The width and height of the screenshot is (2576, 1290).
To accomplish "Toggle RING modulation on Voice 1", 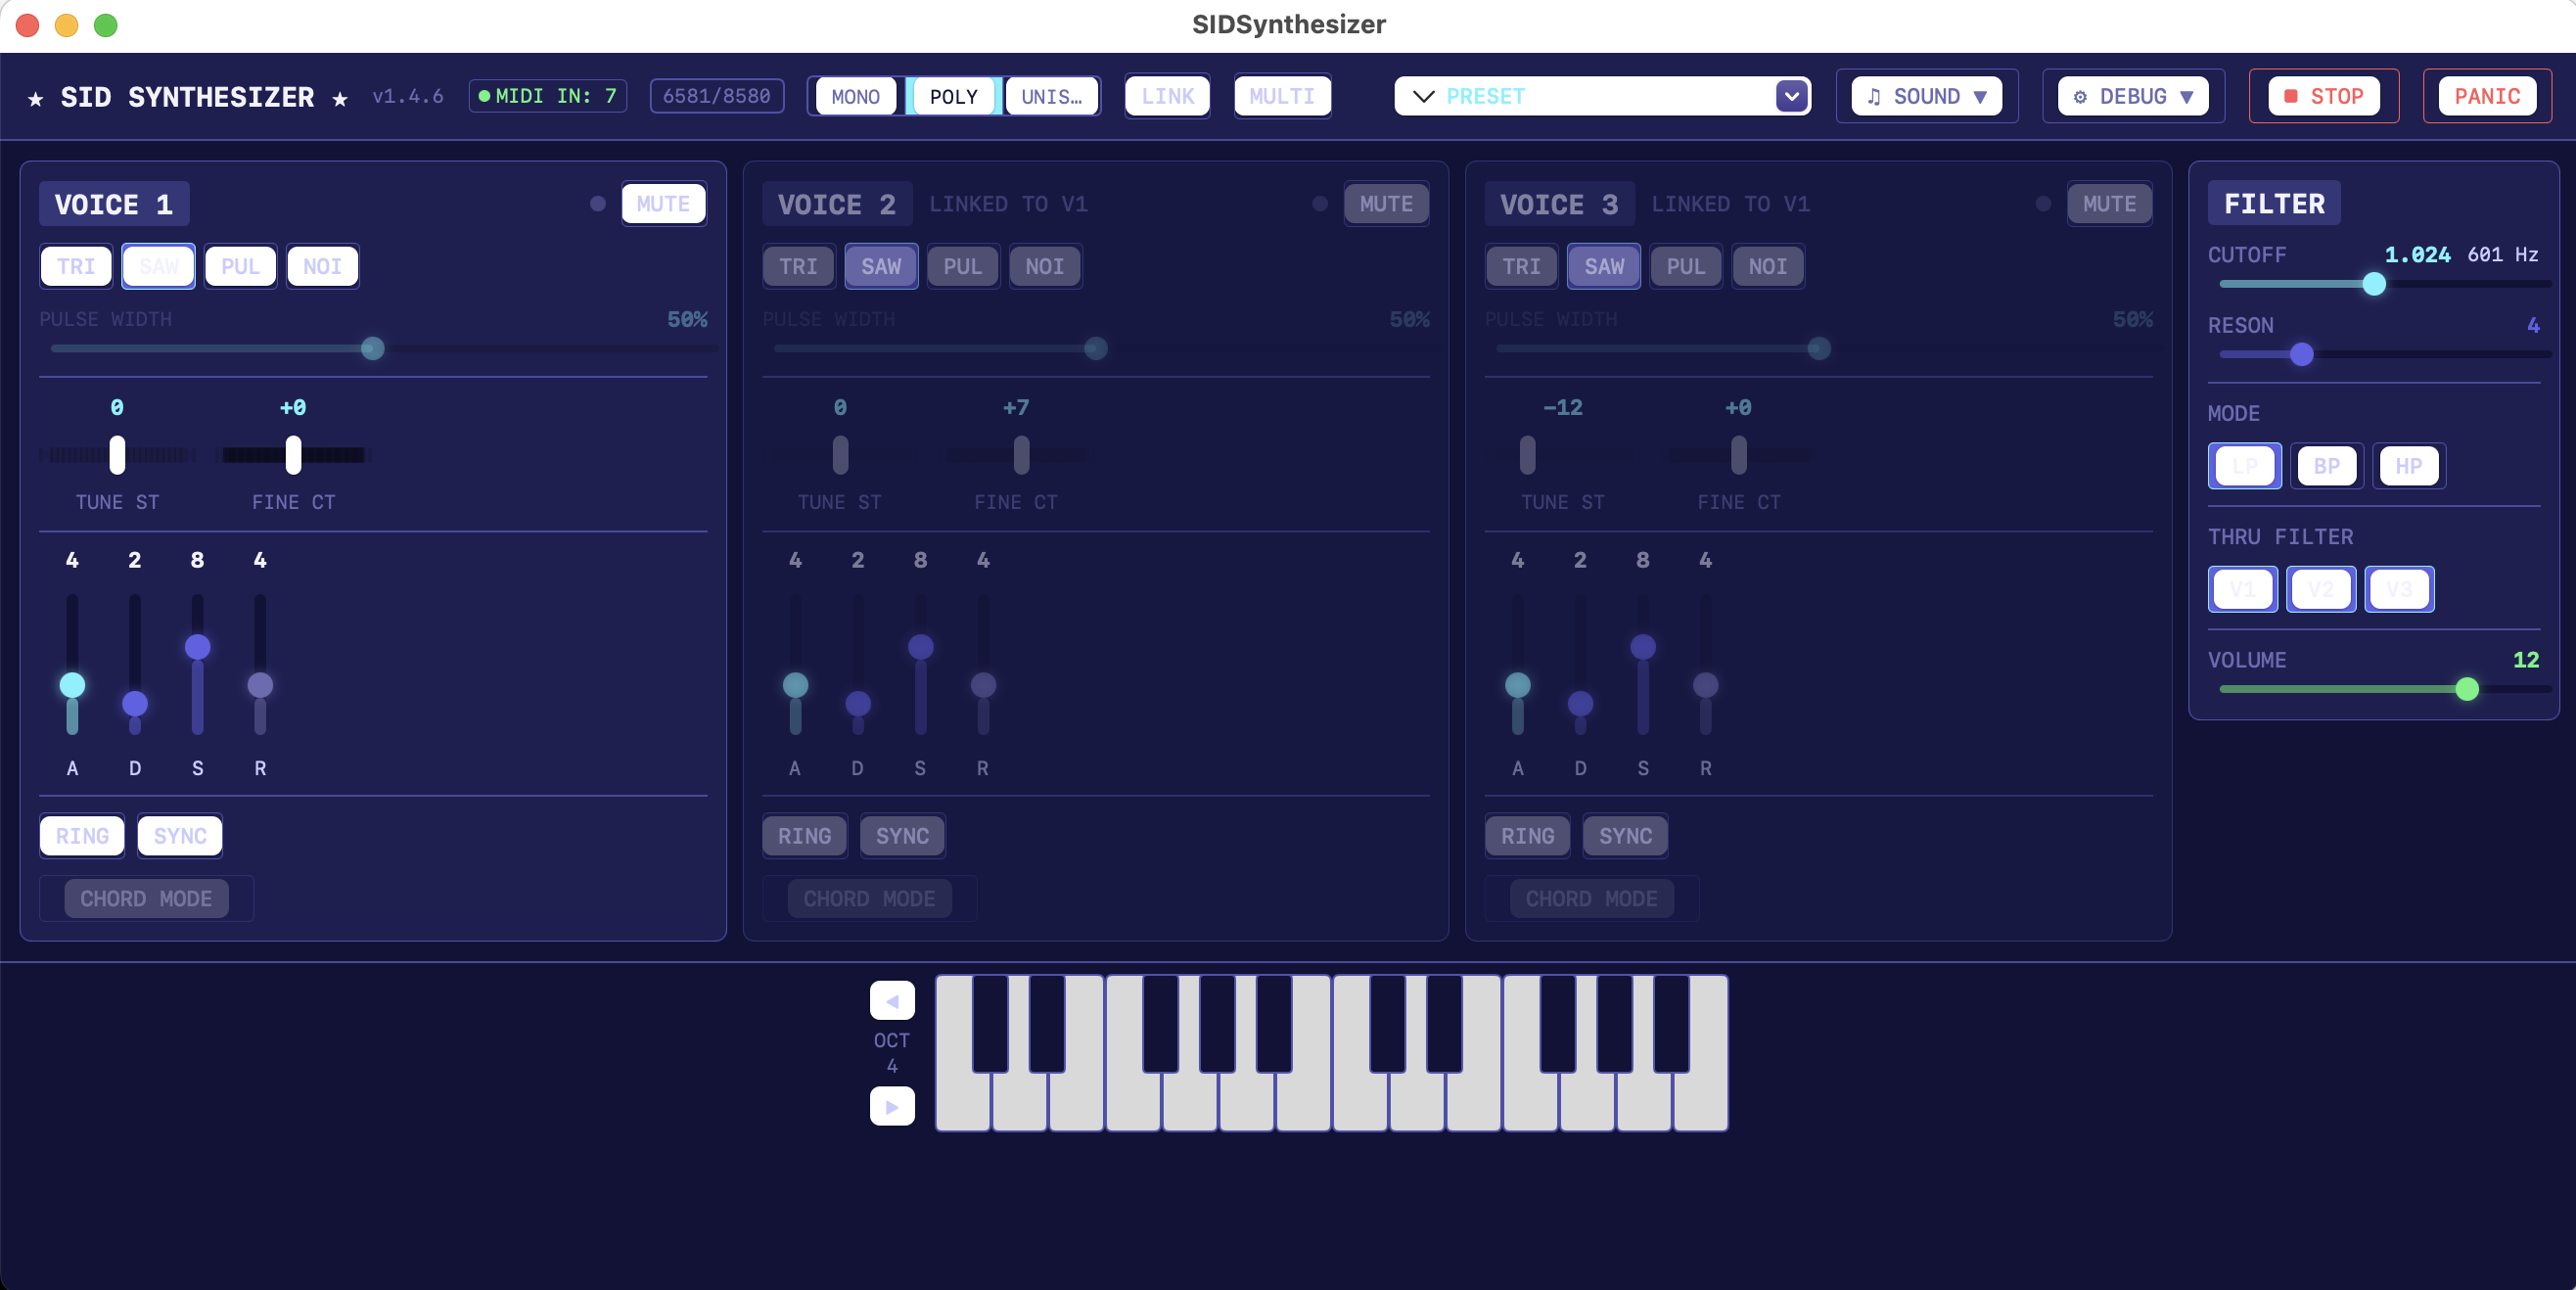I will click(82, 836).
